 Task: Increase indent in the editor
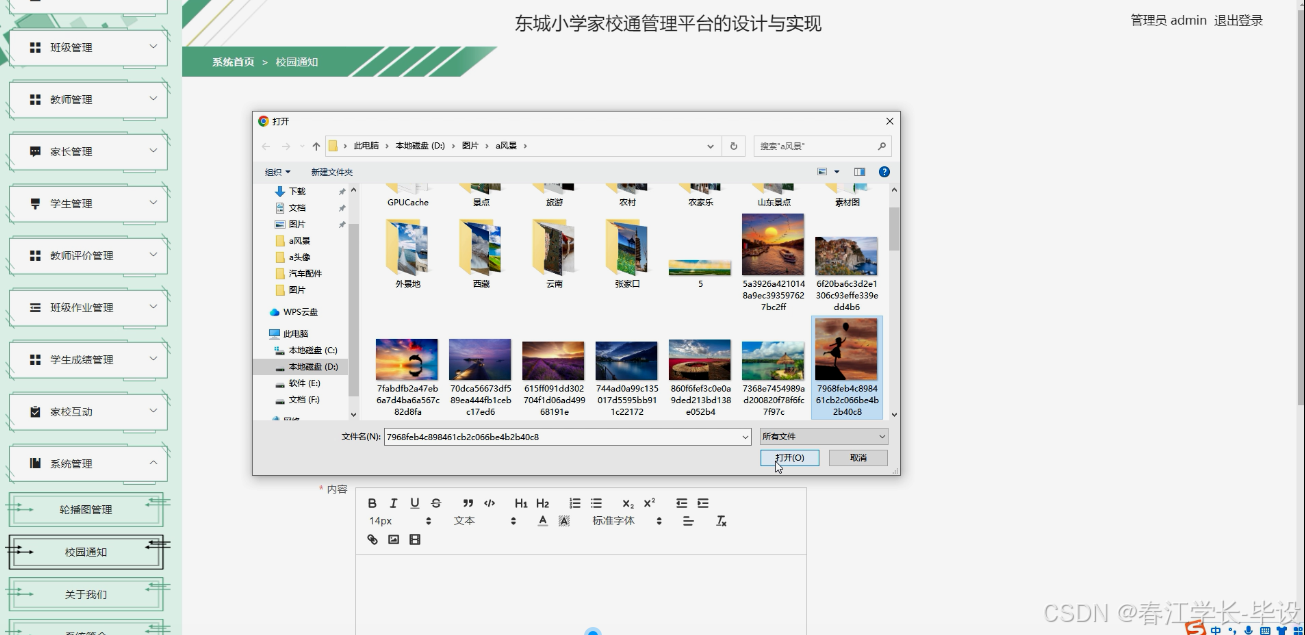(x=703, y=503)
